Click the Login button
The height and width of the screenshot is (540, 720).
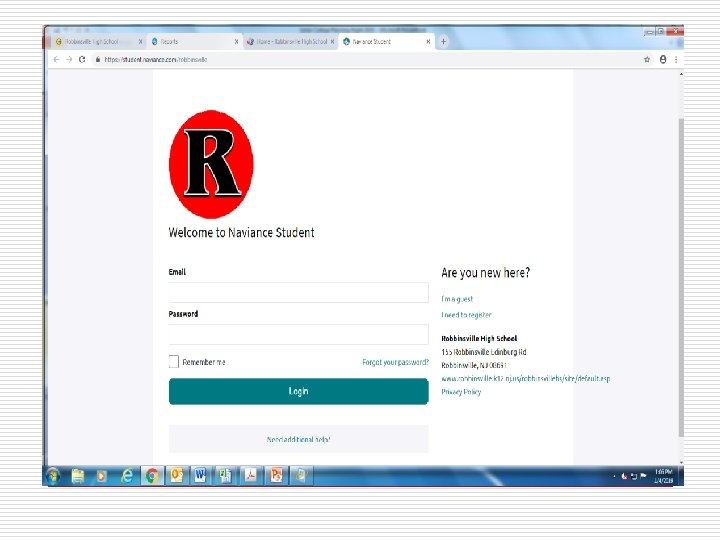[x=298, y=391]
